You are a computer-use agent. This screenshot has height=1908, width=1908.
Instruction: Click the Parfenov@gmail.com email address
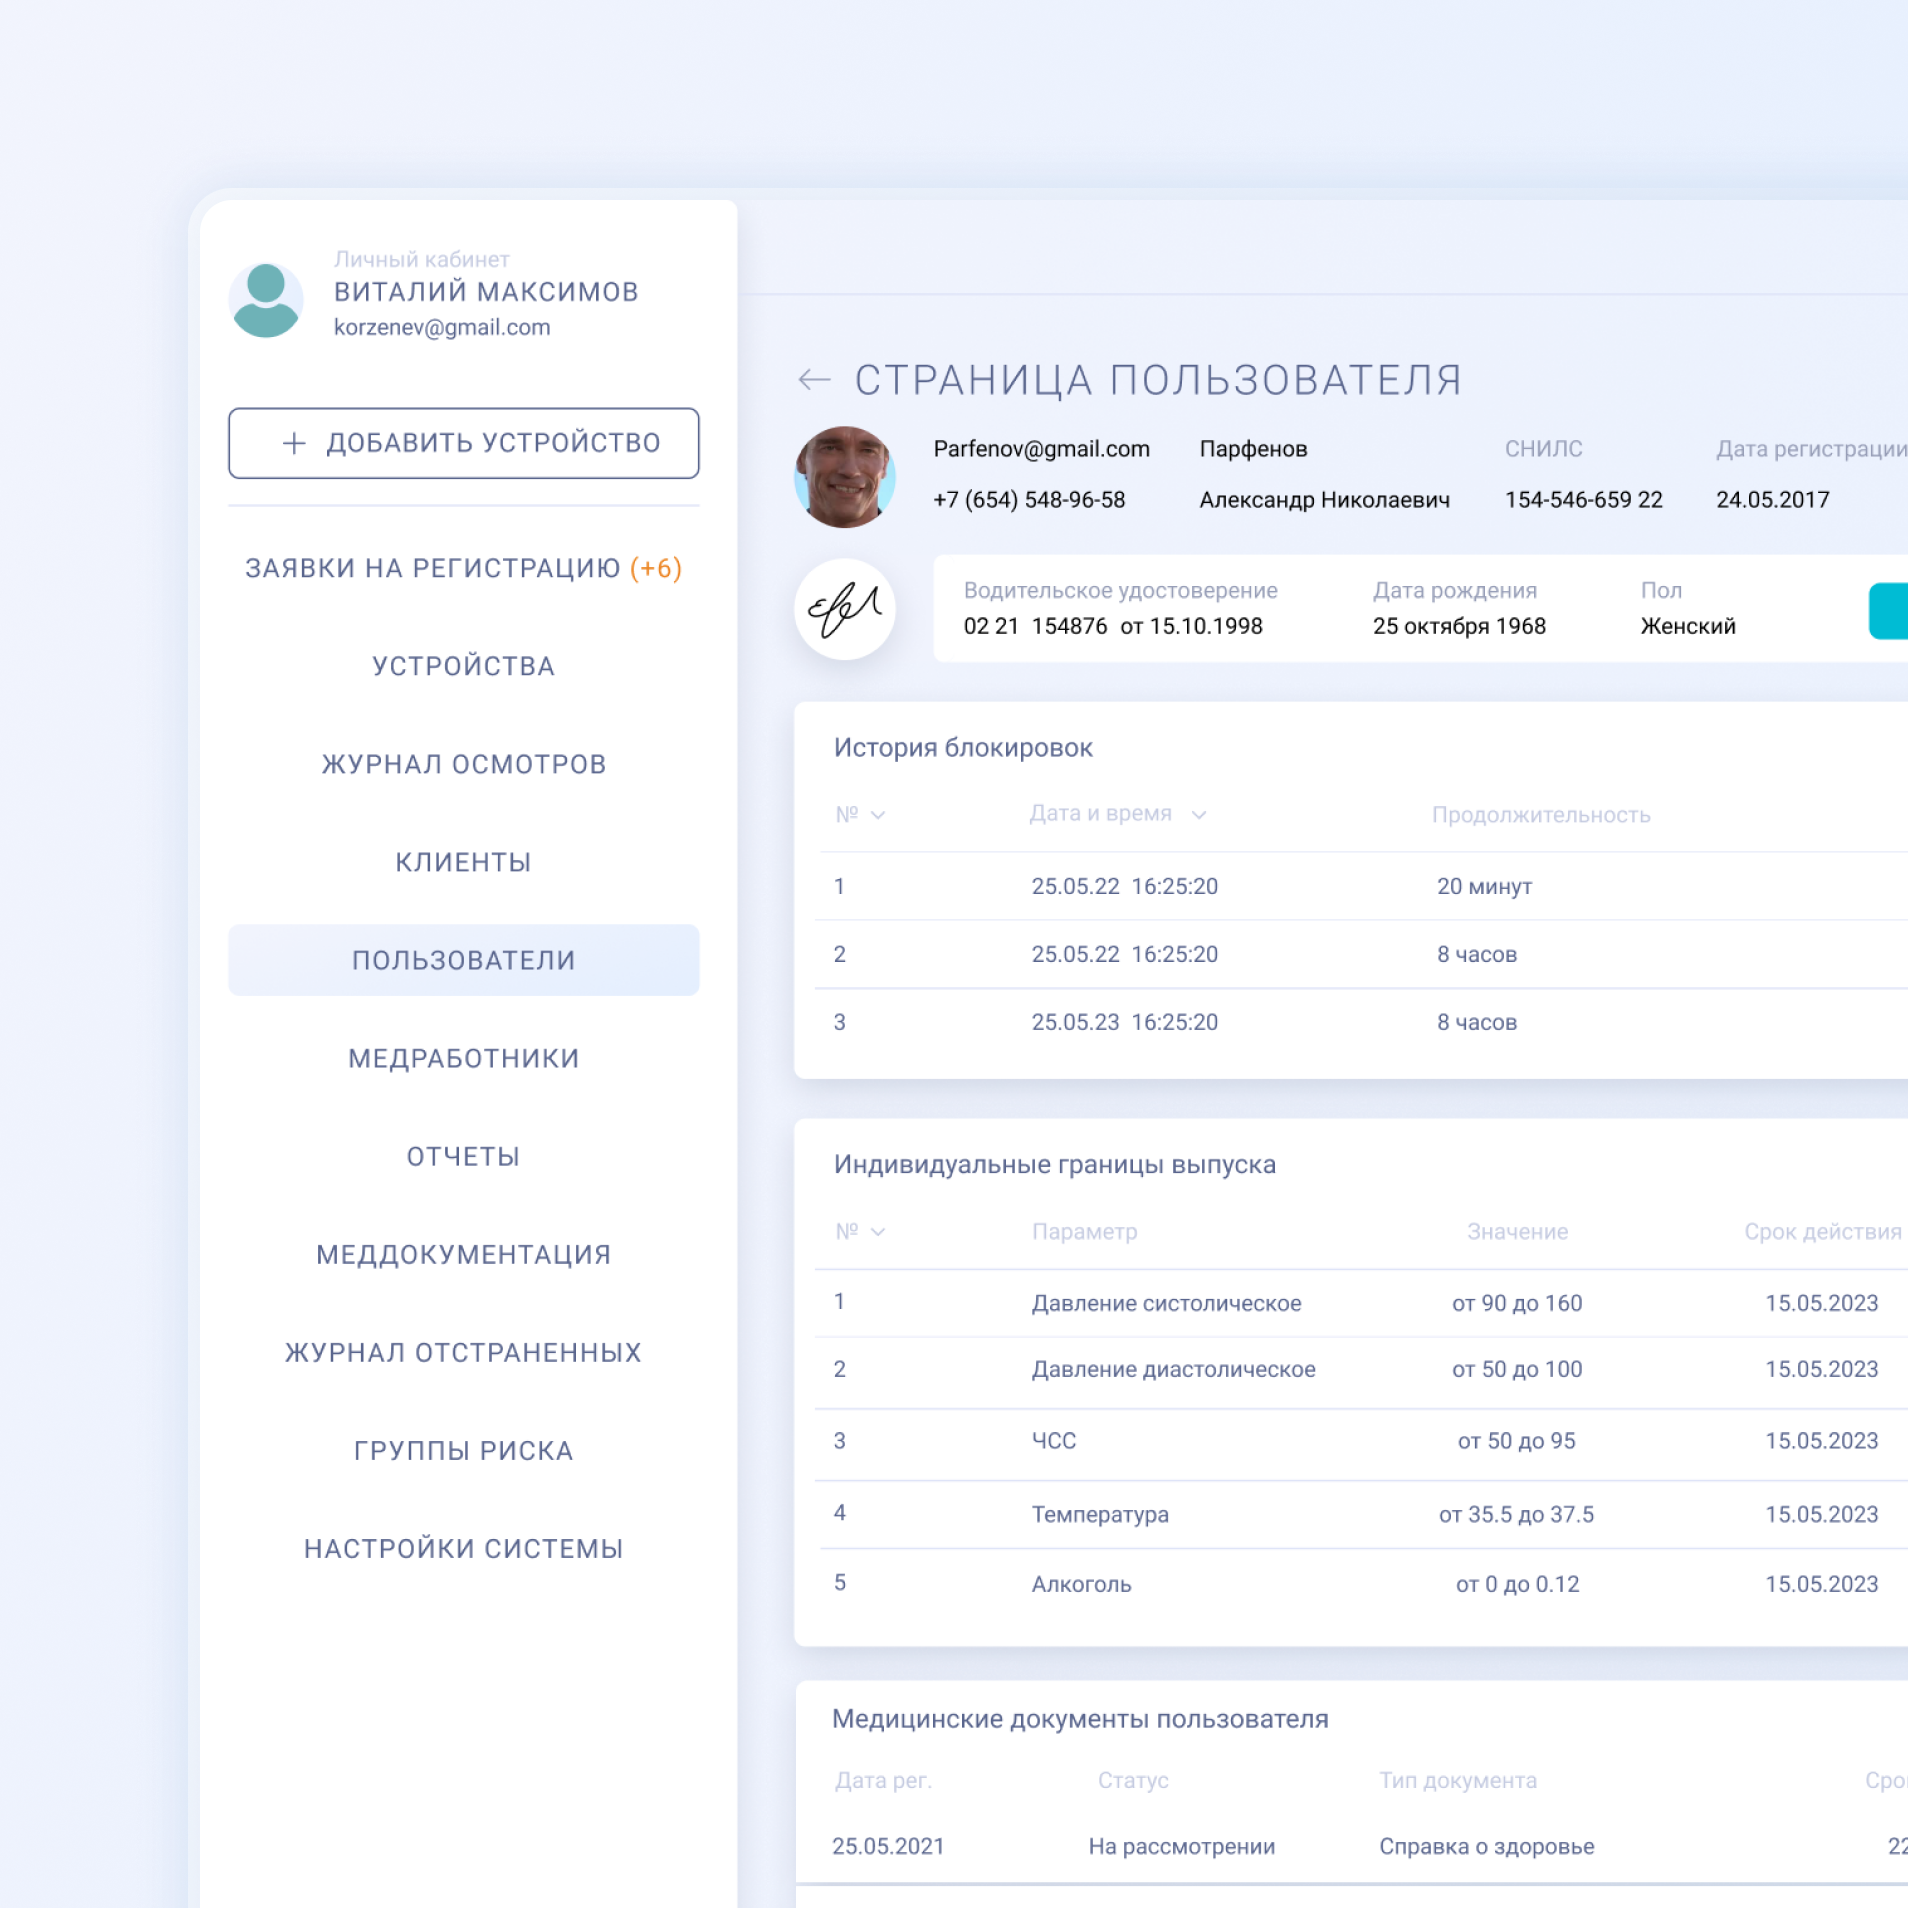[1041, 449]
